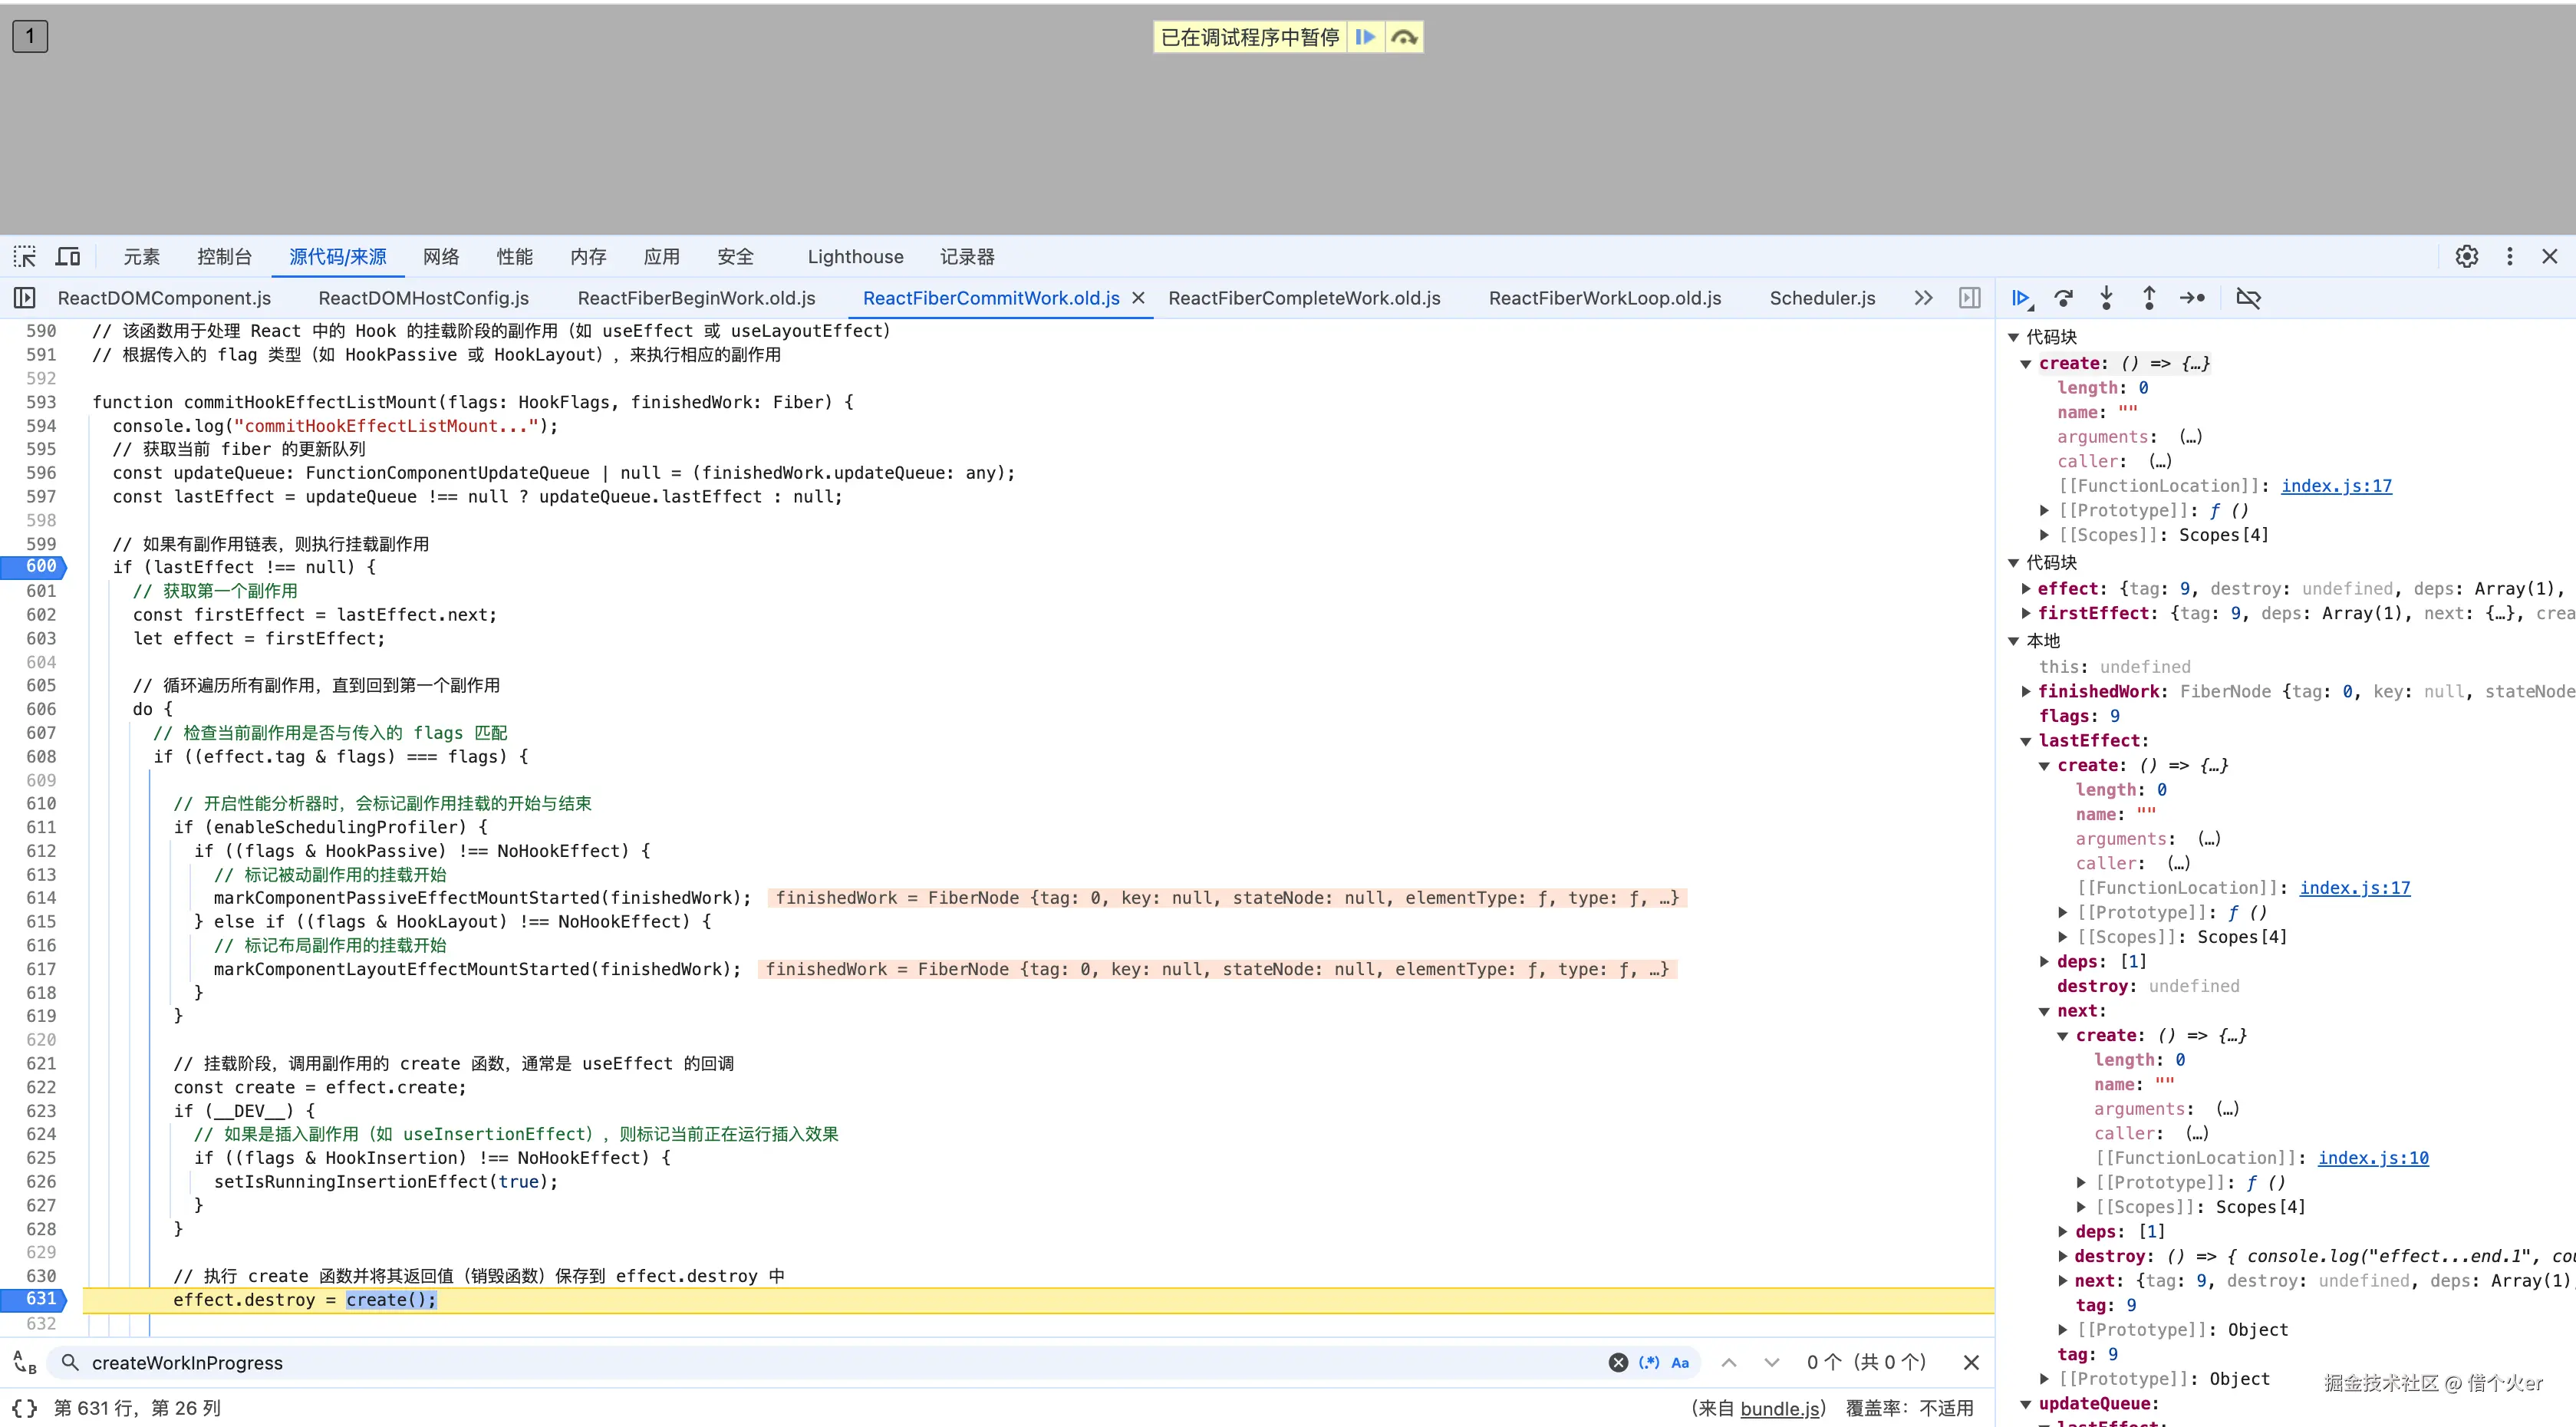Toggle regular expression search option
Image resolution: width=2576 pixels, height=1427 pixels.
1649,1363
